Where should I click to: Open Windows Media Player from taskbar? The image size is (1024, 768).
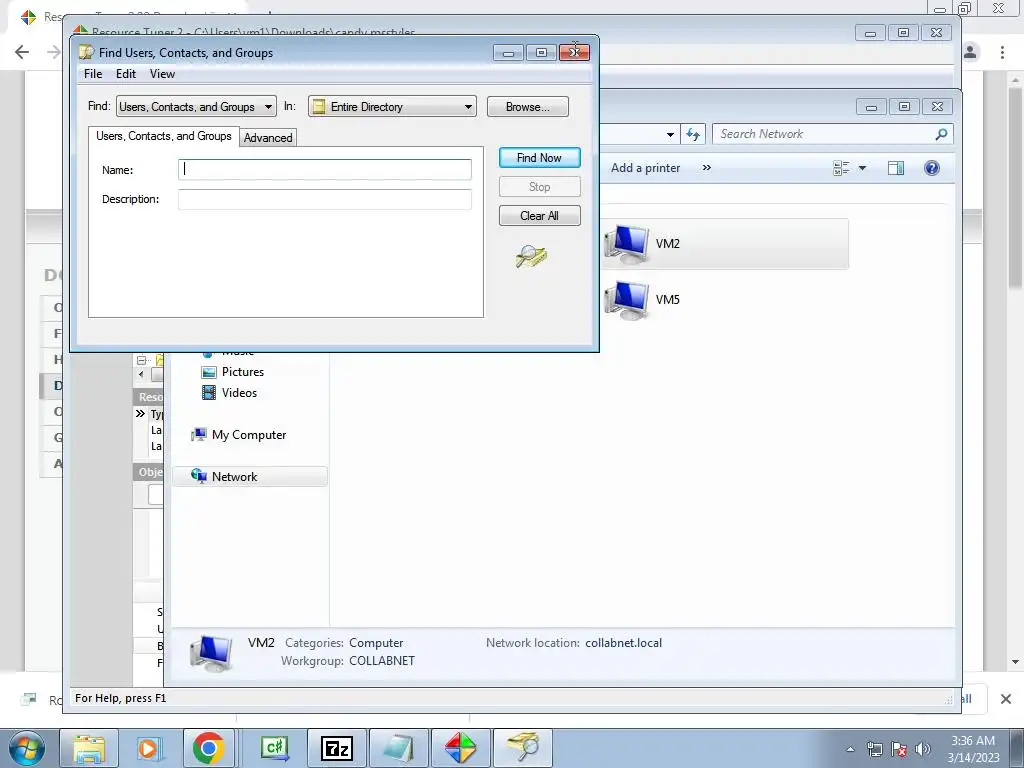tap(148, 748)
